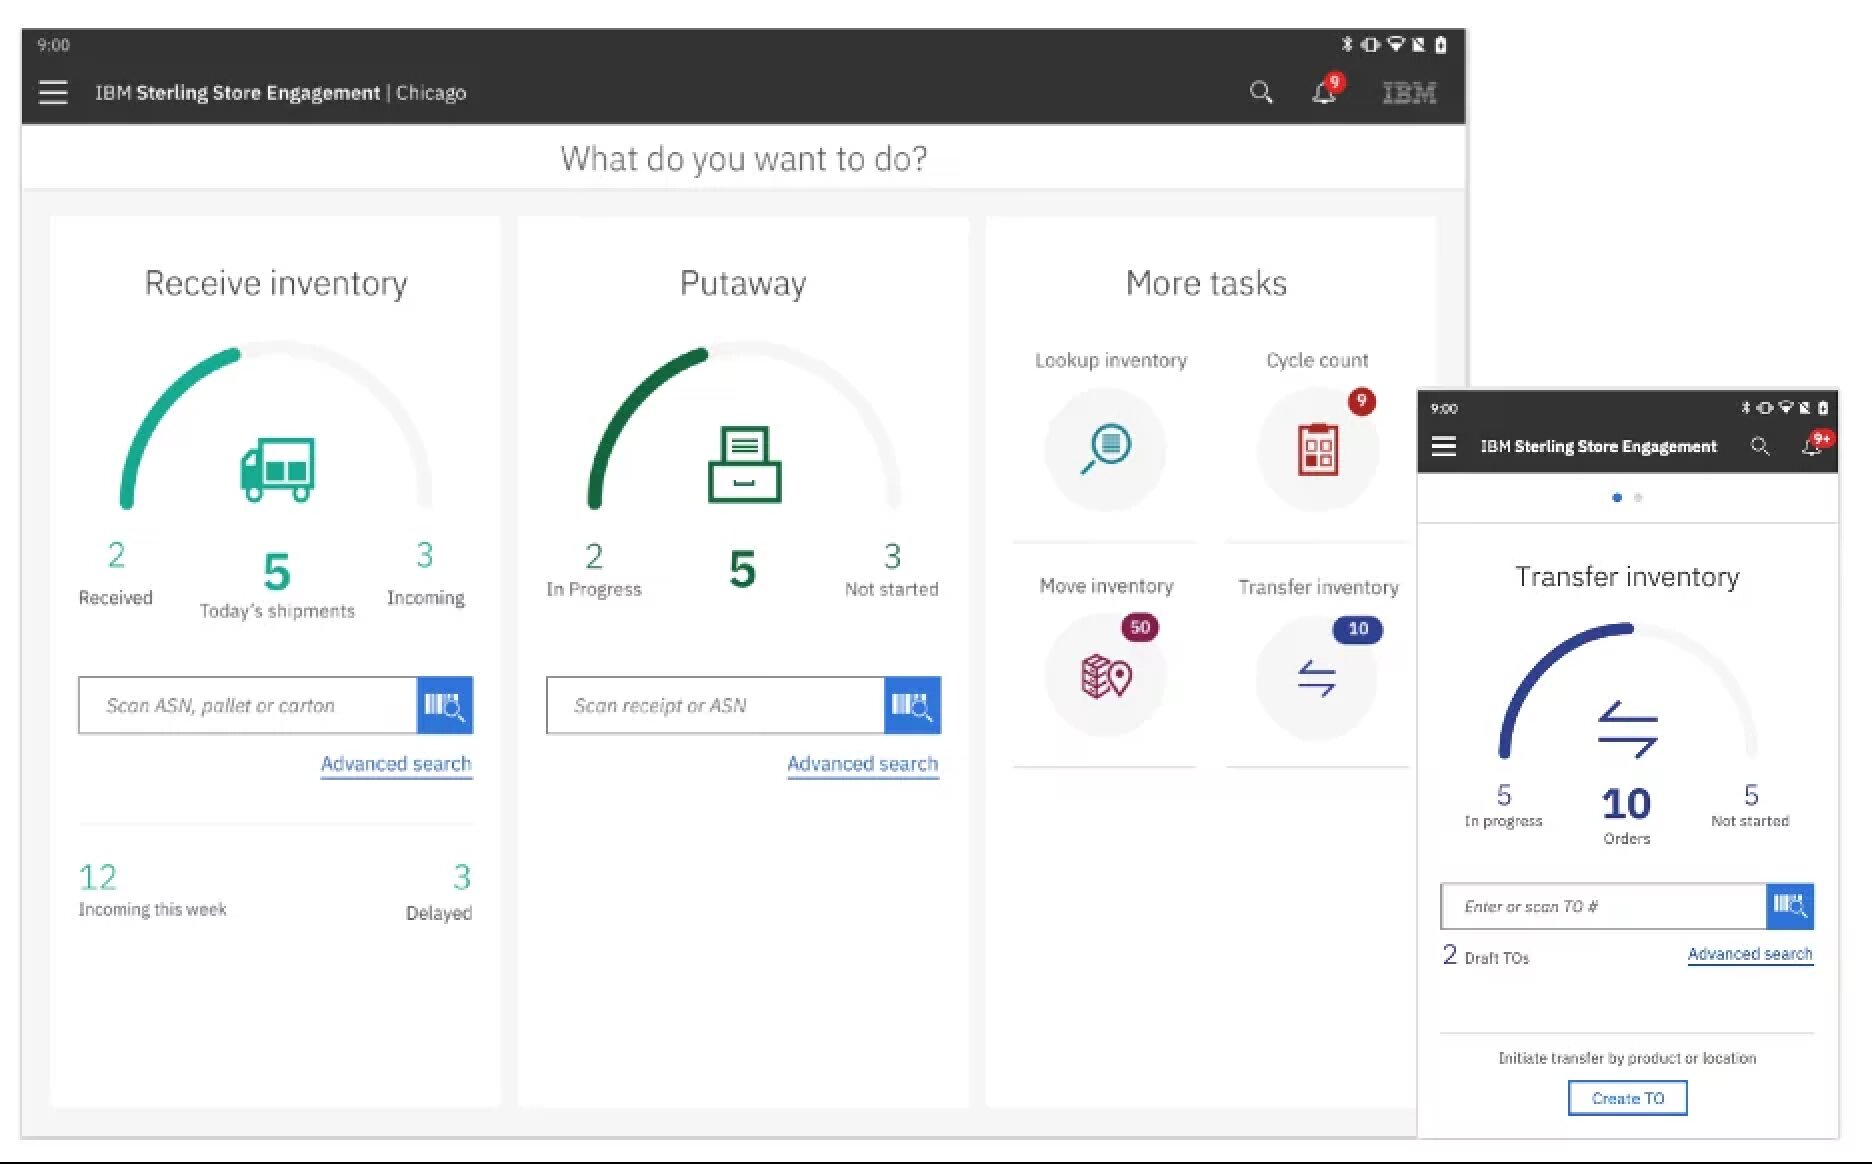
Task: Open the Move inventory task icon
Action: pyautogui.click(x=1105, y=677)
